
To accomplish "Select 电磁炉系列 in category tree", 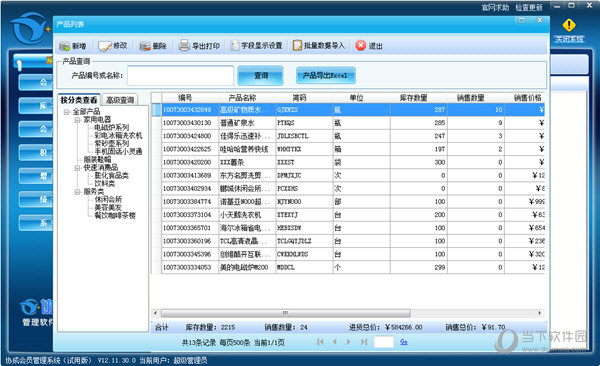I will [x=111, y=127].
